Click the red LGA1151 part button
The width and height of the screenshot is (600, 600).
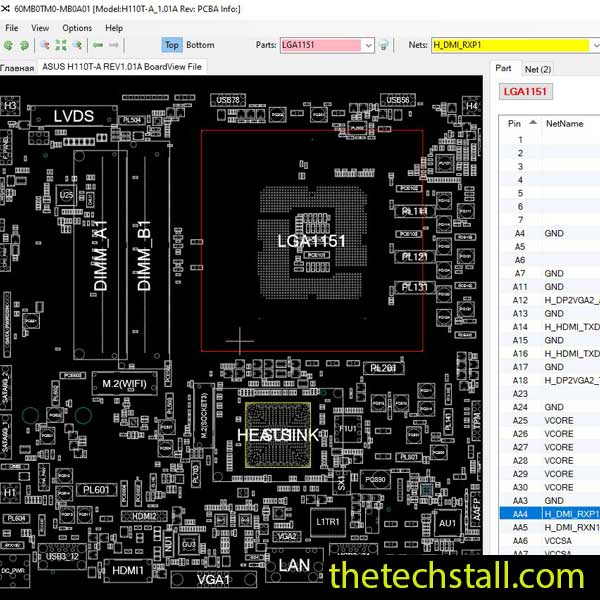525,91
